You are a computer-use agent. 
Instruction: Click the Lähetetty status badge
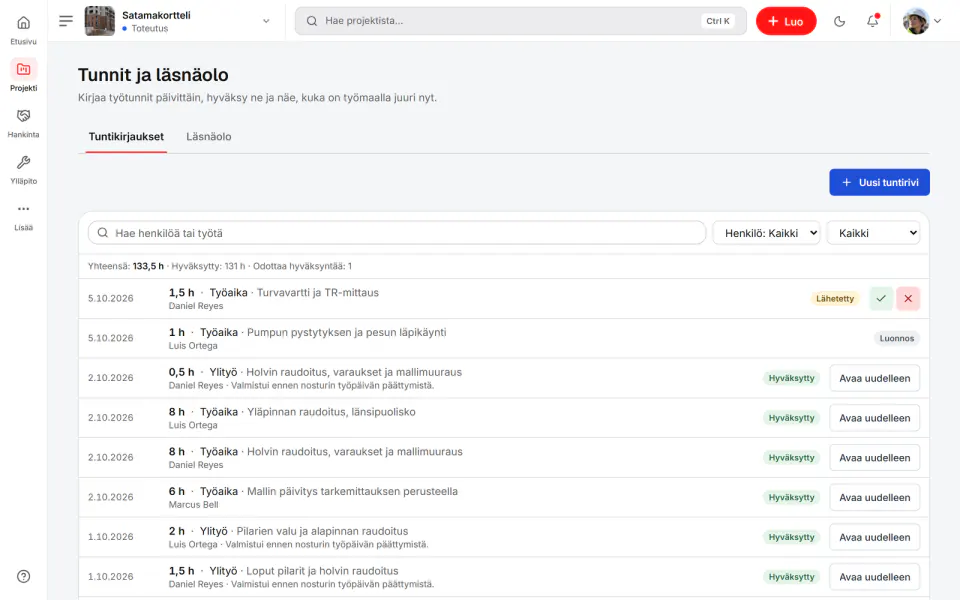(x=834, y=299)
